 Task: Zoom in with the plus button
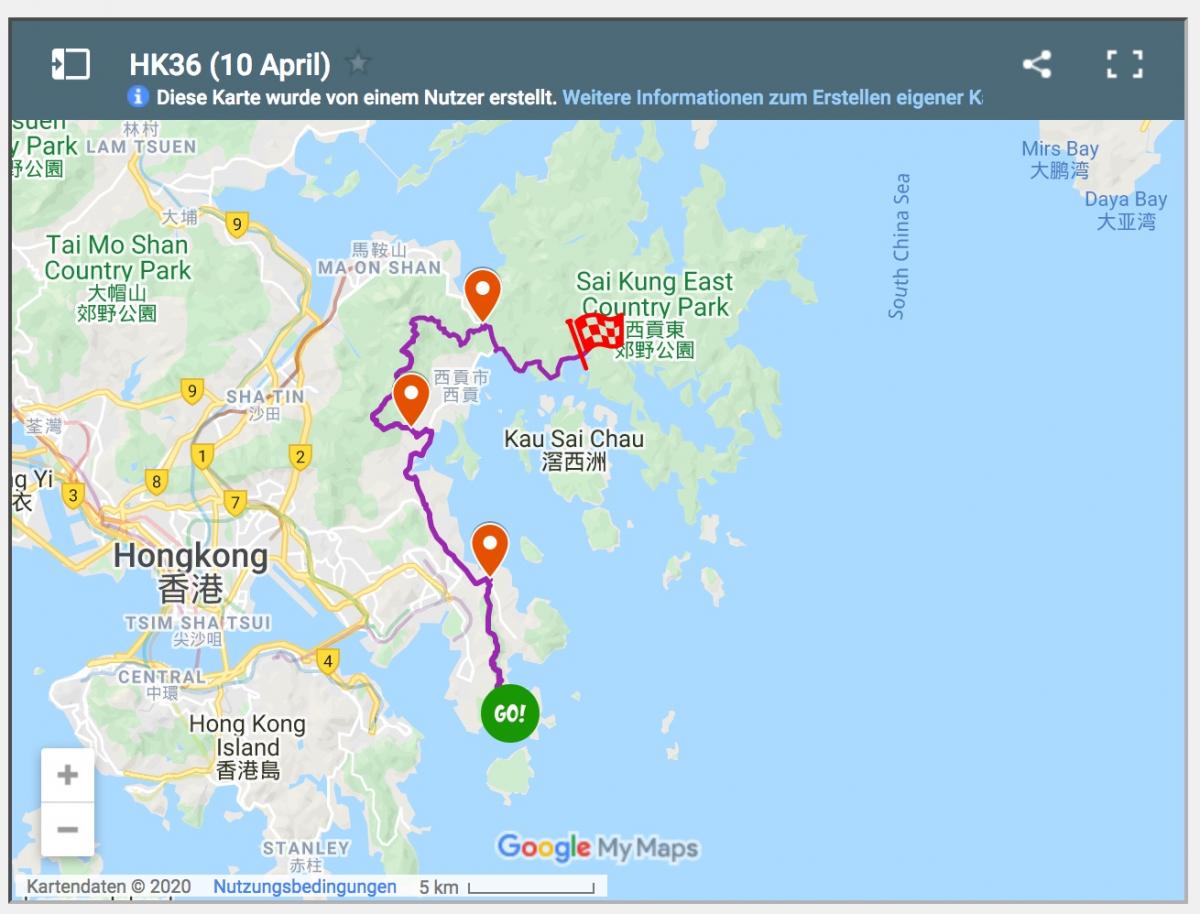(x=68, y=775)
